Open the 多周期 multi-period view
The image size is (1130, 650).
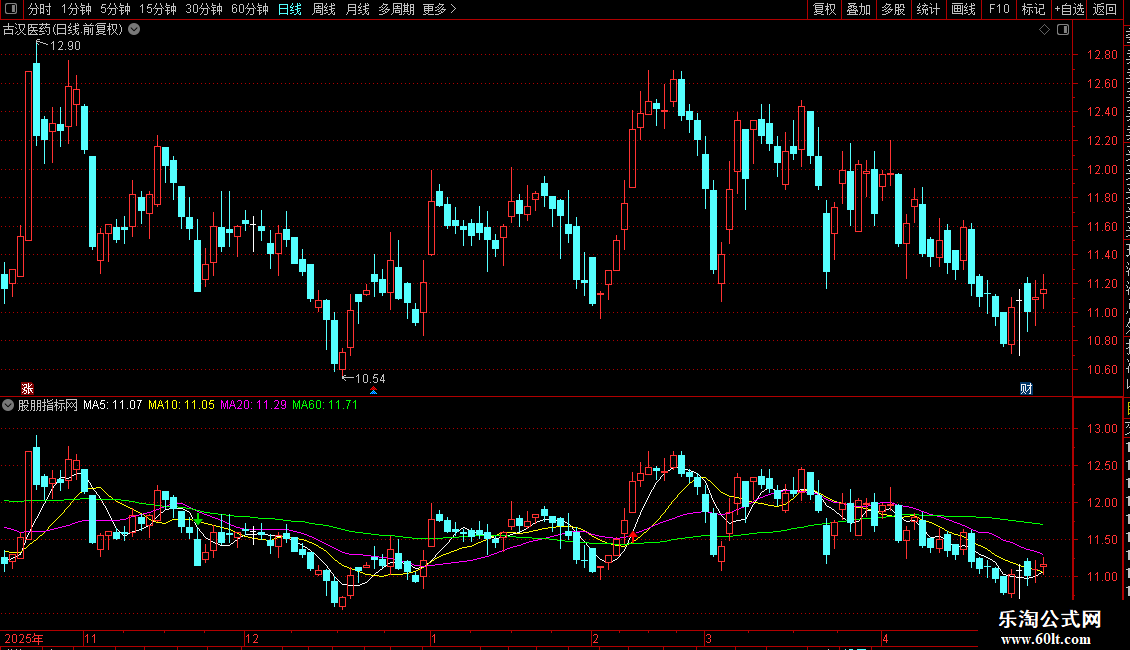coord(396,9)
